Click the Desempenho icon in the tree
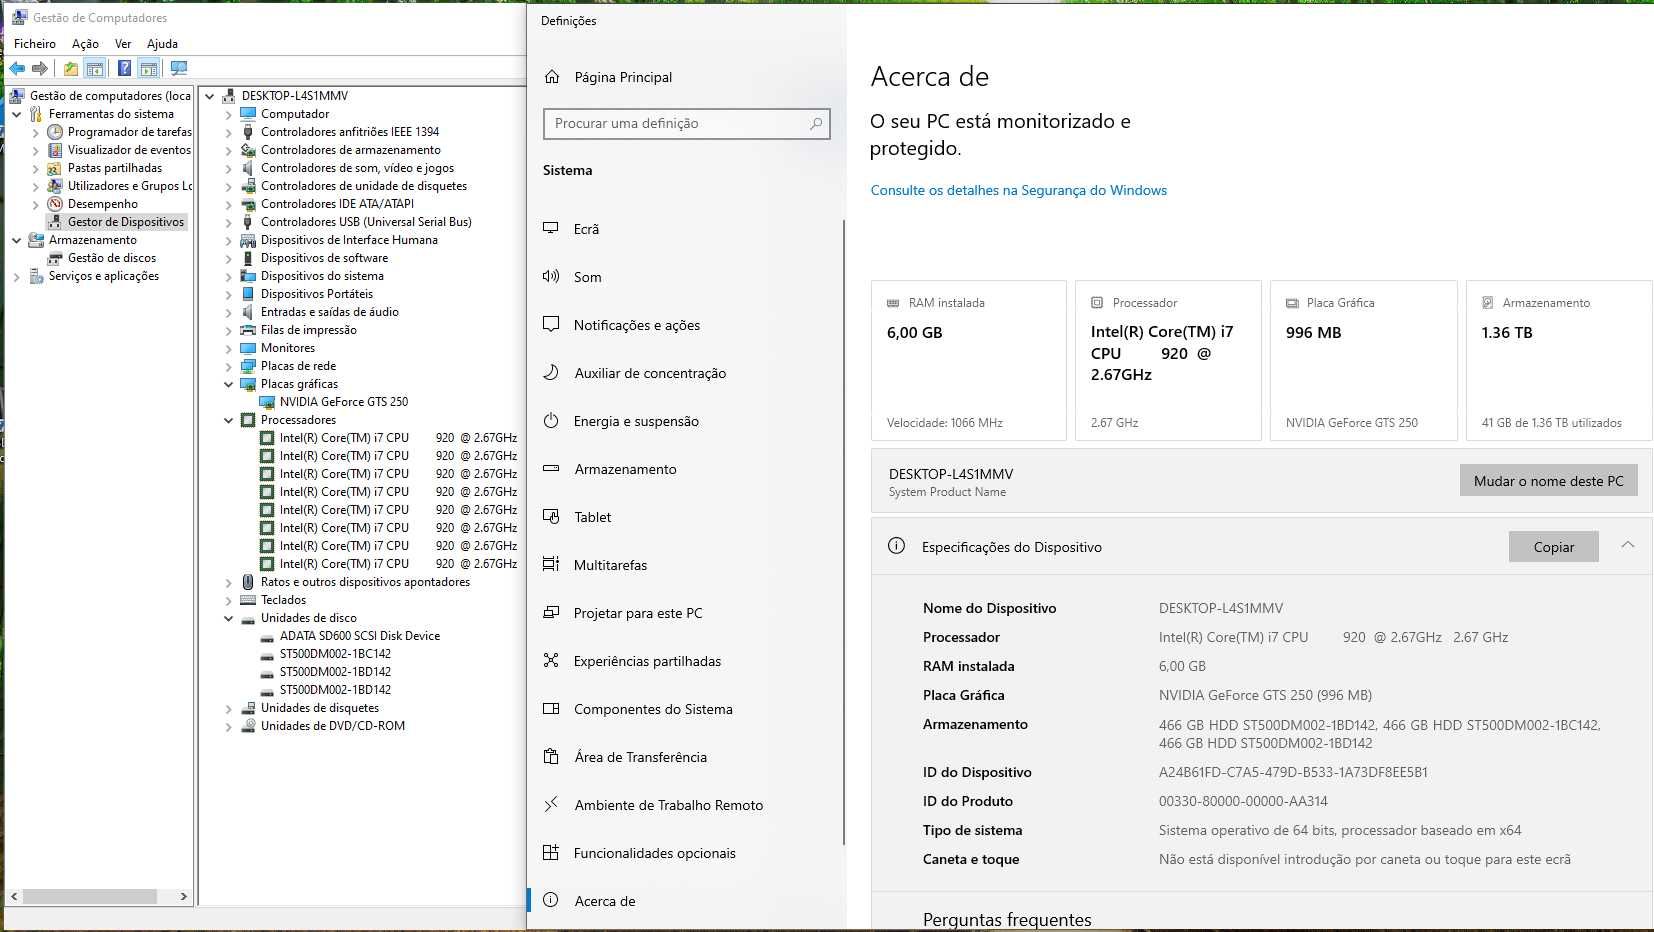 coord(55,204)
